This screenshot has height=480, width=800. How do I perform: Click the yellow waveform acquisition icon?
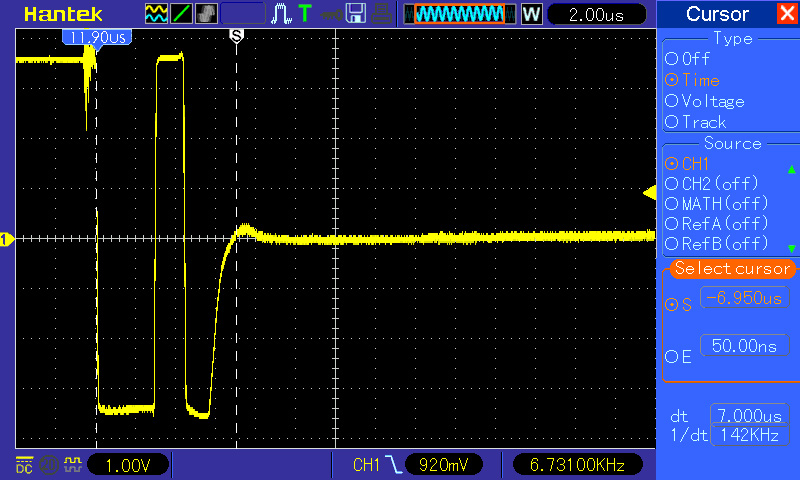pos(157,14)
